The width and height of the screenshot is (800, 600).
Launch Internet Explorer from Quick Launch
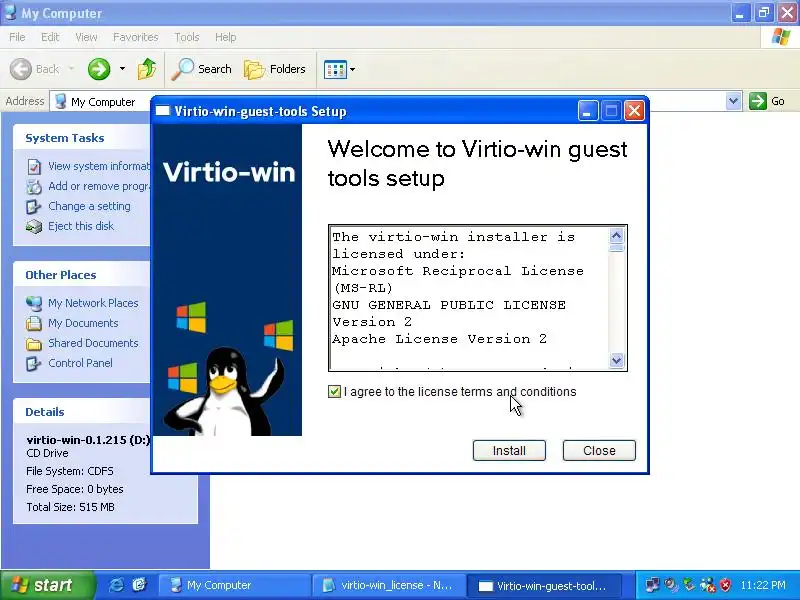pos(116,585)
